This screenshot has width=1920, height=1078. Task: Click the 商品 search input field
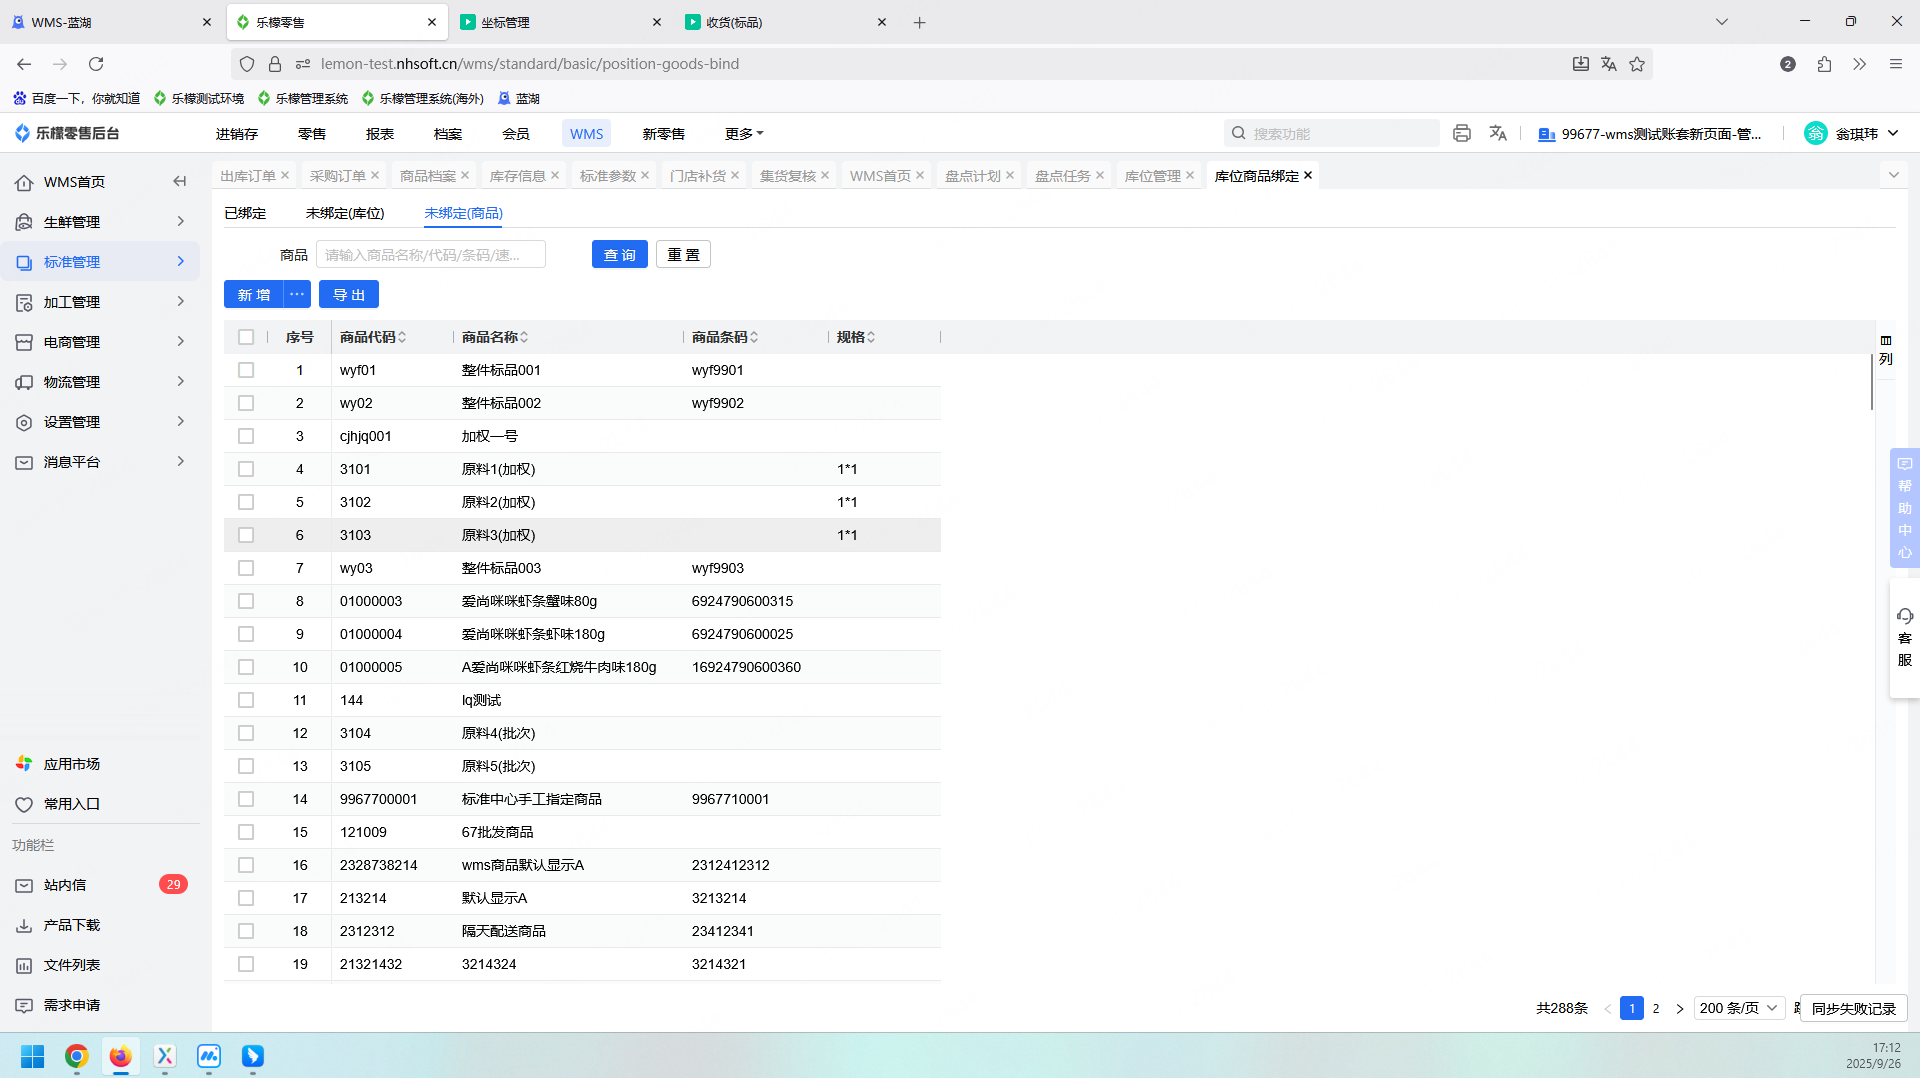pyautogui.click(x=431, y=255)
